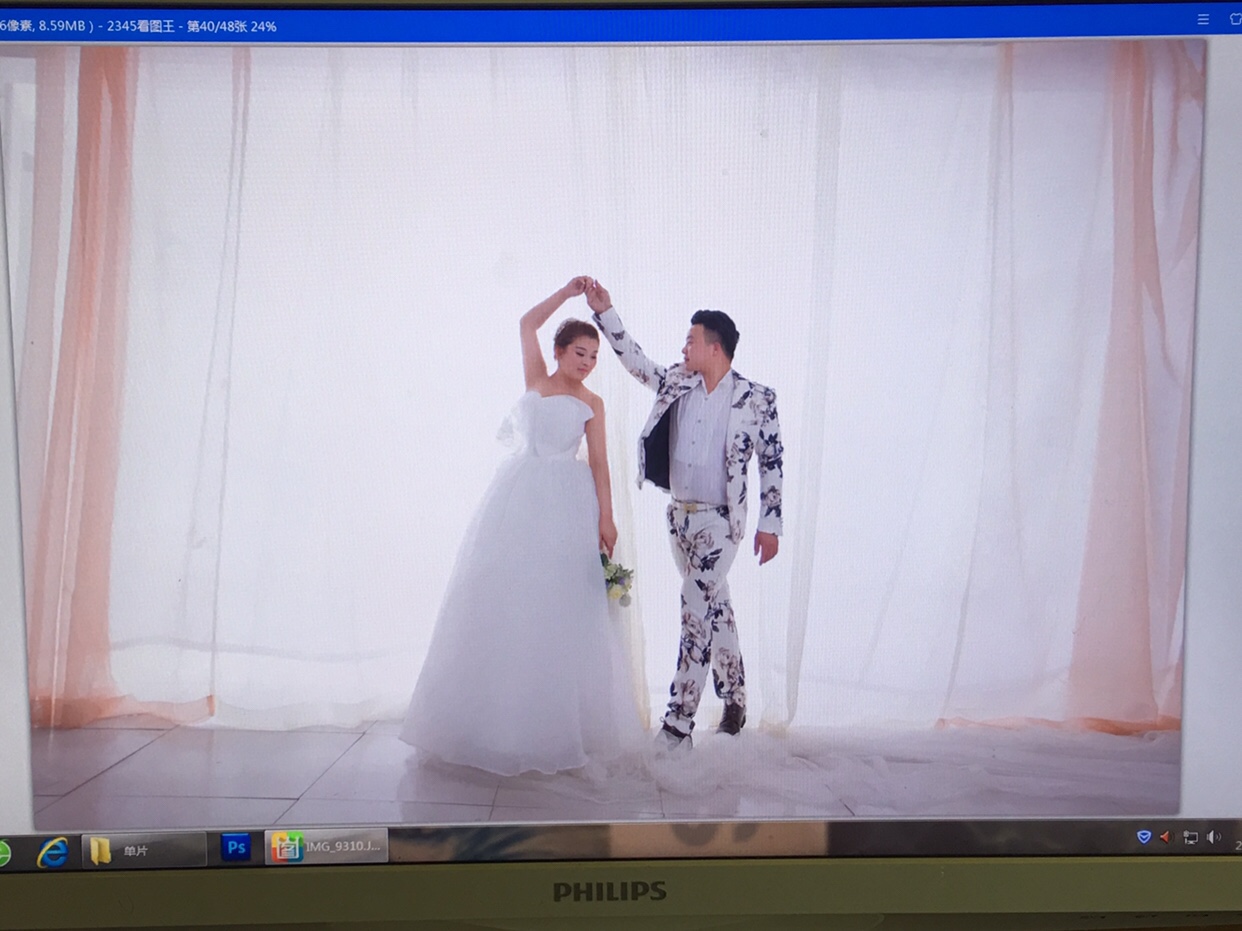This screenshot has width=1242, height=931.
Task: Open the network tray icon
Action: [1190, 838]
